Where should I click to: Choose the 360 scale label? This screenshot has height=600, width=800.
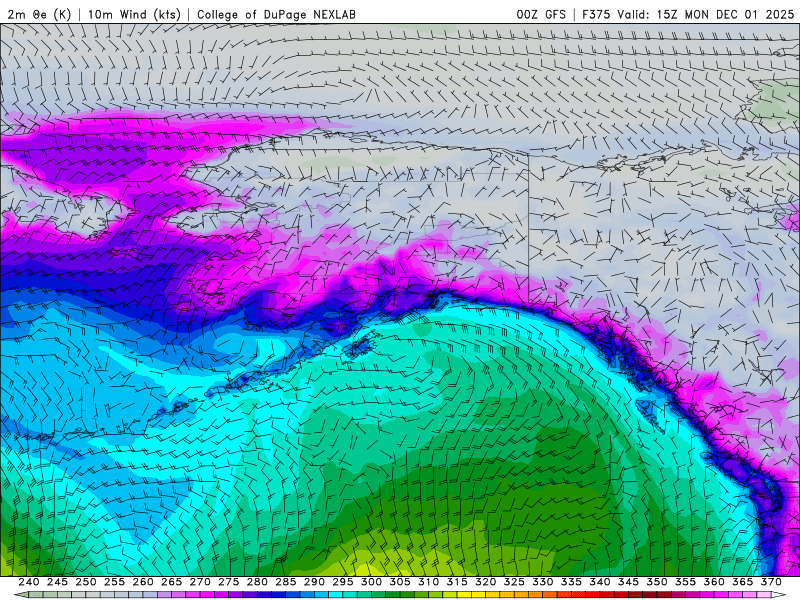coord(714,582)
